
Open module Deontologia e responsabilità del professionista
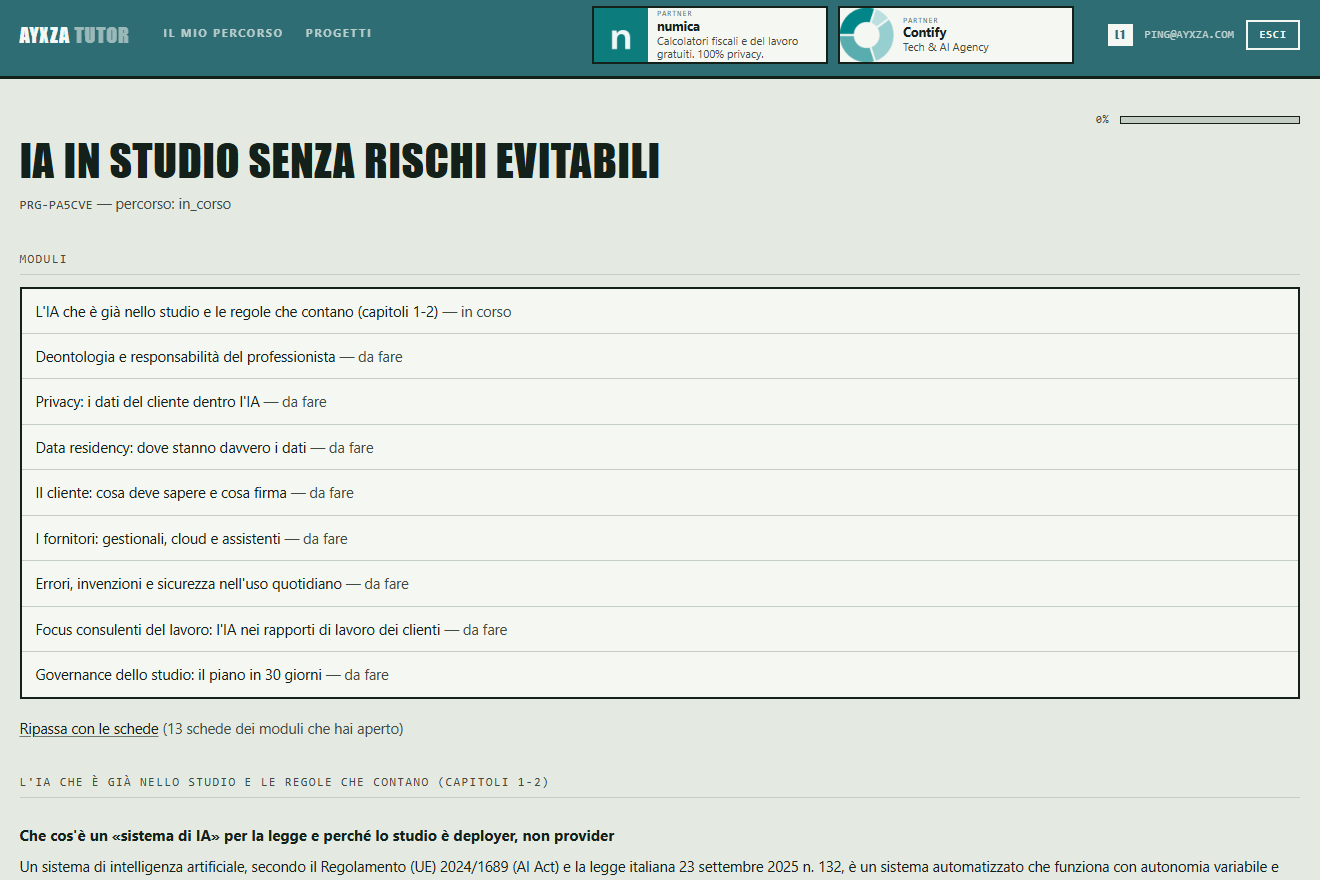point(660,356)
